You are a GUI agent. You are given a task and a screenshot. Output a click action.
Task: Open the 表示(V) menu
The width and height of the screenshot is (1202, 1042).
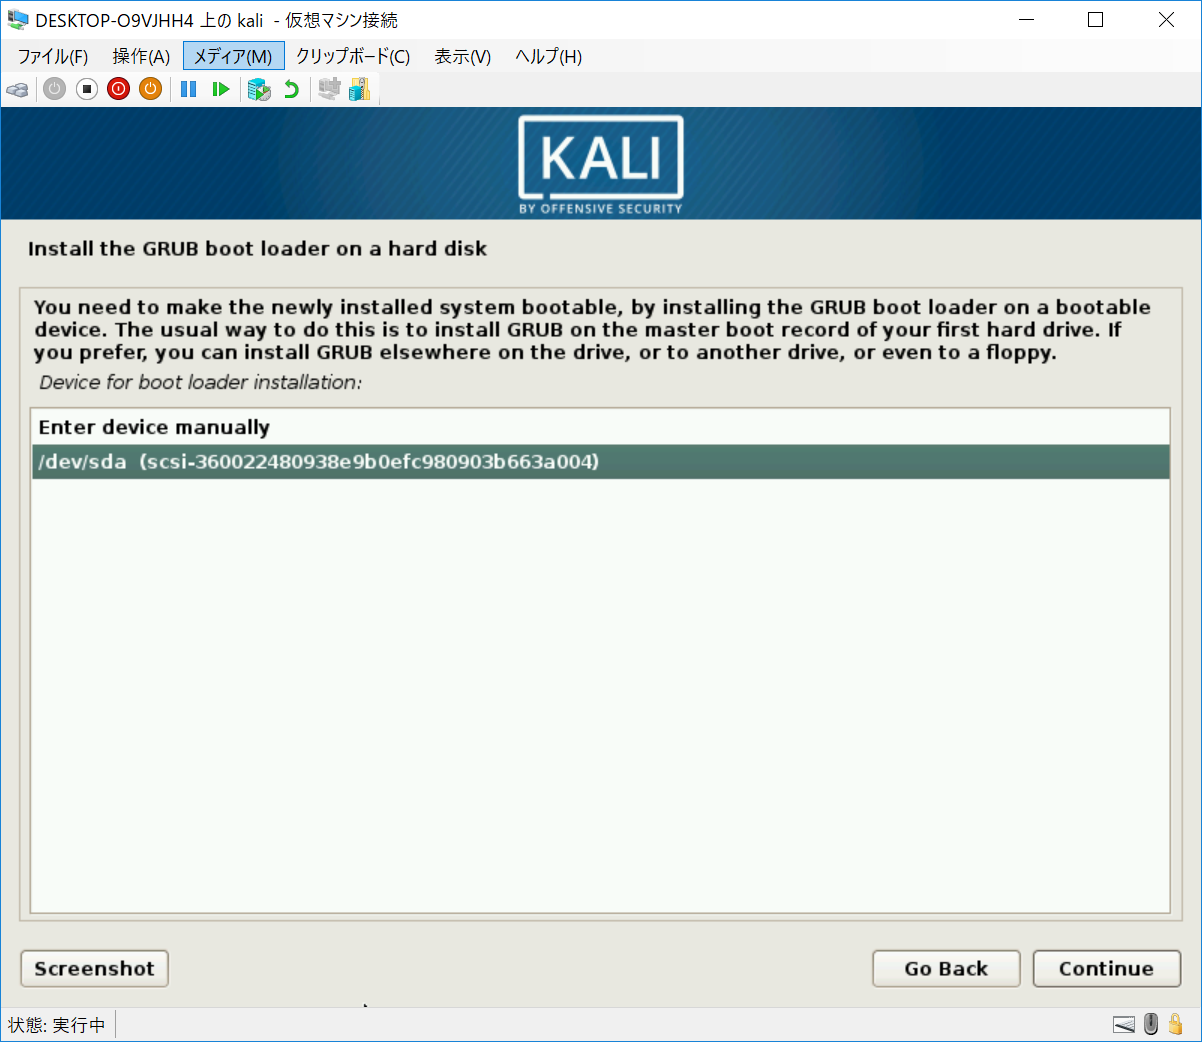tap(462, 57)
